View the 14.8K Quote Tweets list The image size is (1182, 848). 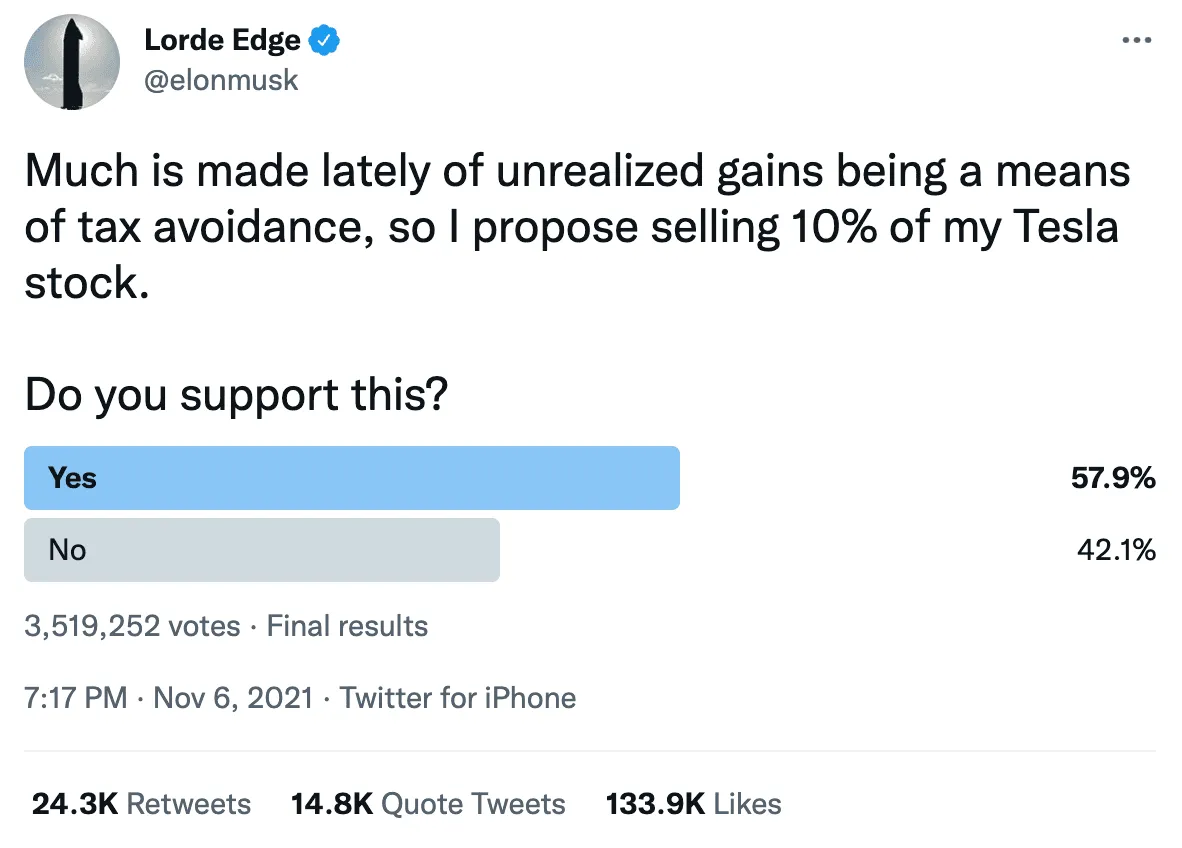point(428,804)
